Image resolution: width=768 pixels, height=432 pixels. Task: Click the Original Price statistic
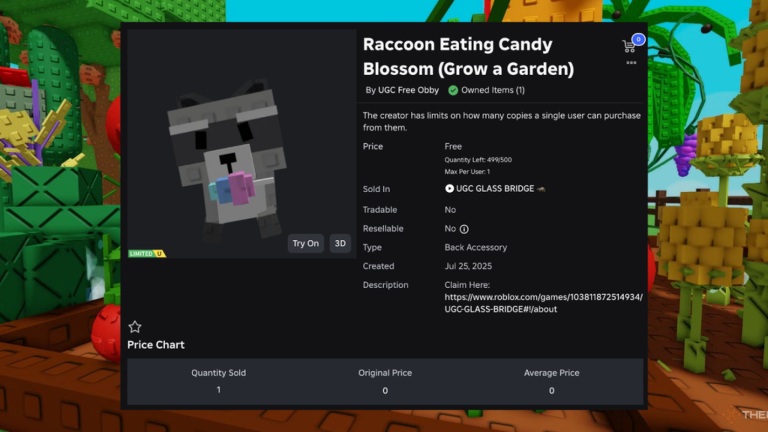click(x=385, y=382)
